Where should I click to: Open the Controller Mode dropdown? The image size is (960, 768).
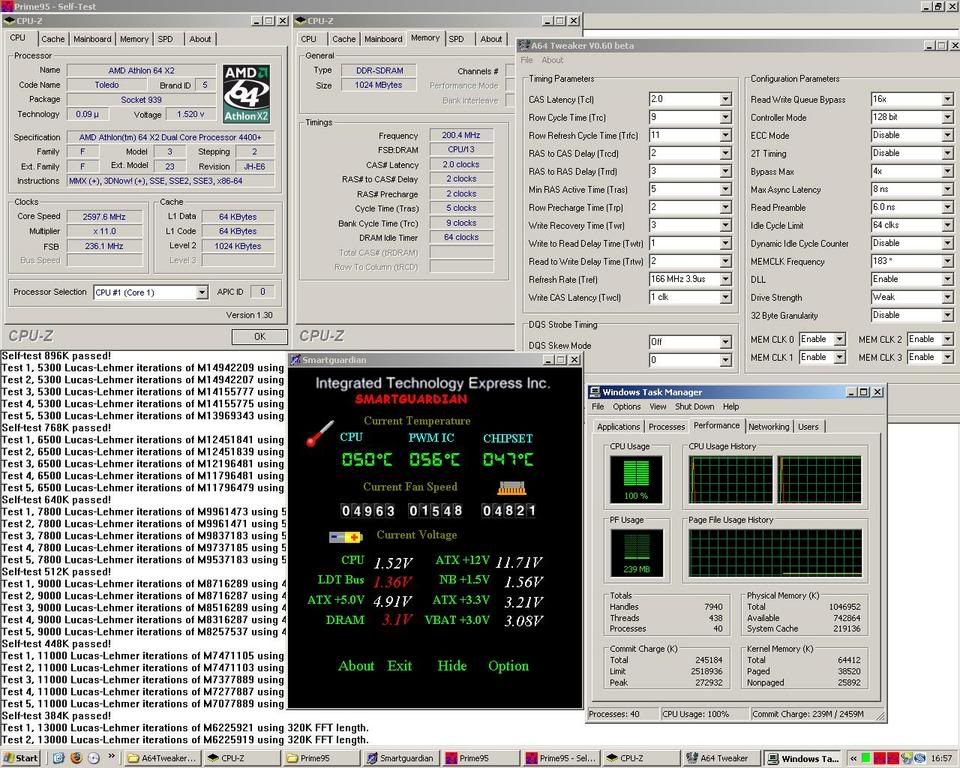[947, 117]
